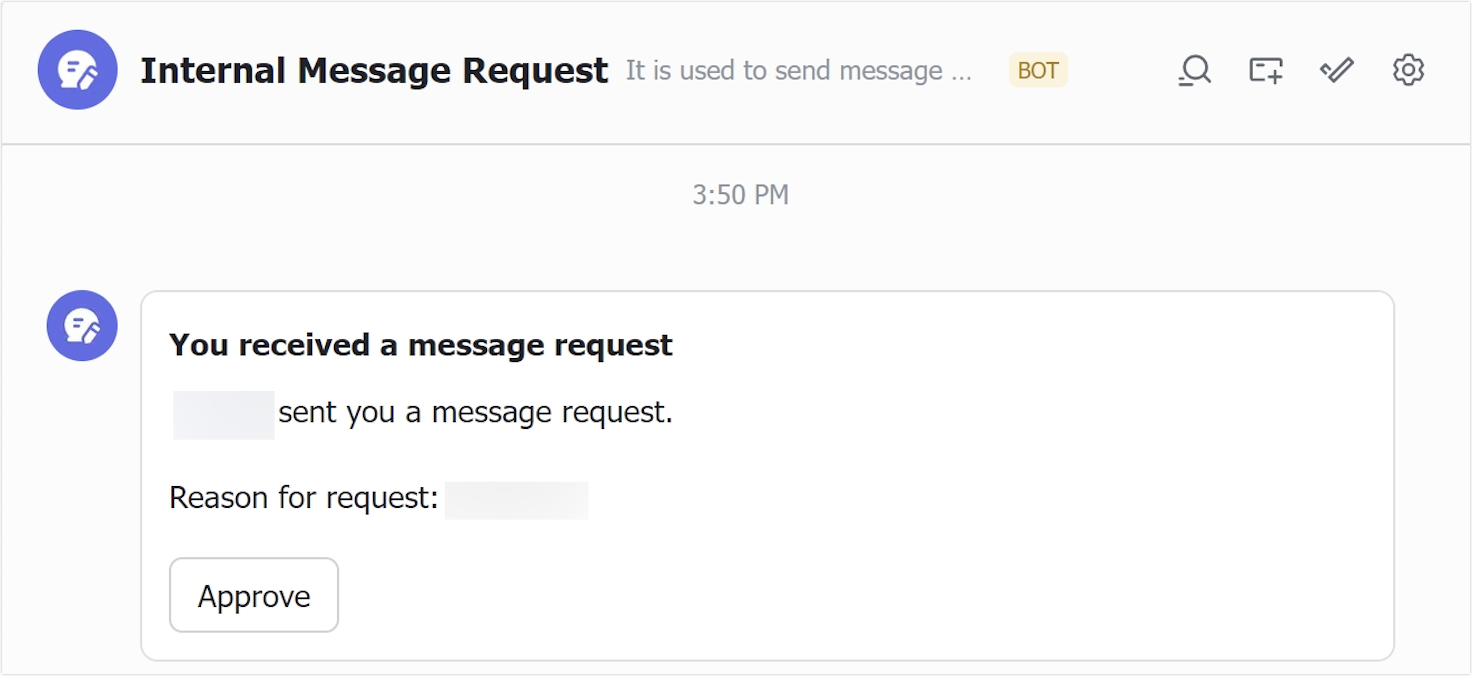The height and width of the screenshot is (676, 1472).
Task: Click the yellow BOT badge
Action: coord(1037,70)
